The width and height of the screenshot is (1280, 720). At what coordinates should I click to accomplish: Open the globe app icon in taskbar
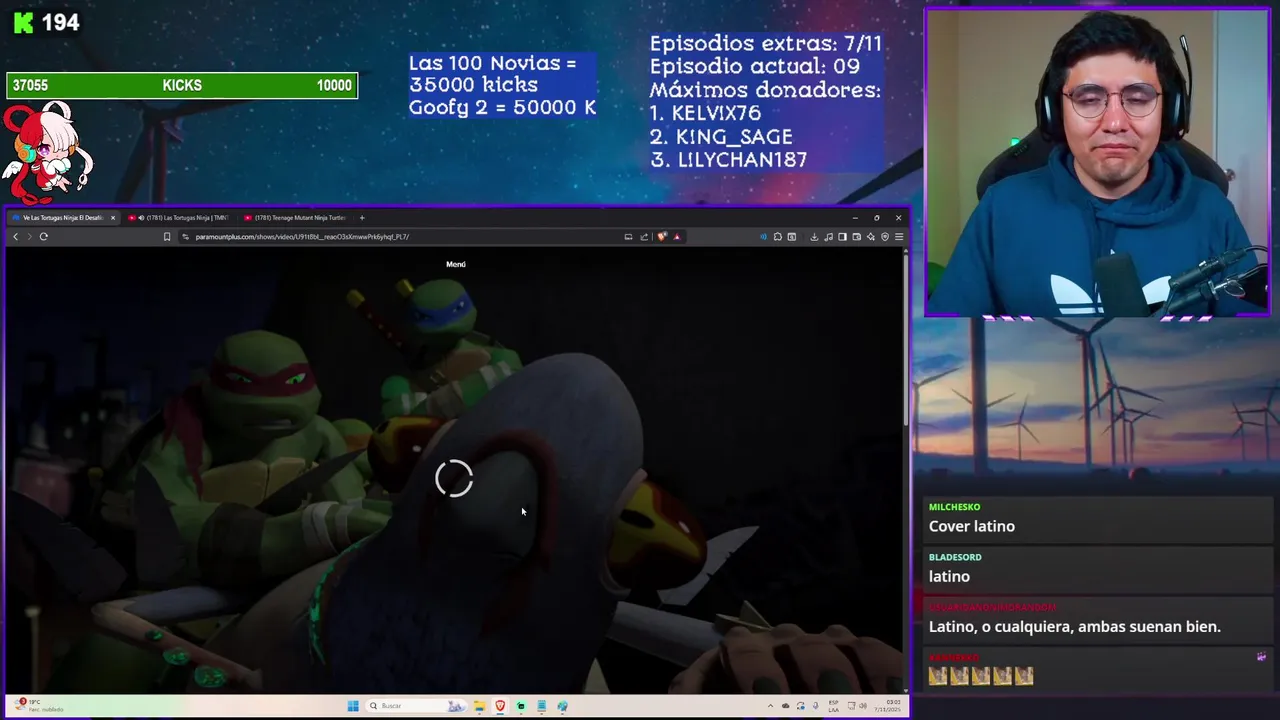tap(562, 706)
